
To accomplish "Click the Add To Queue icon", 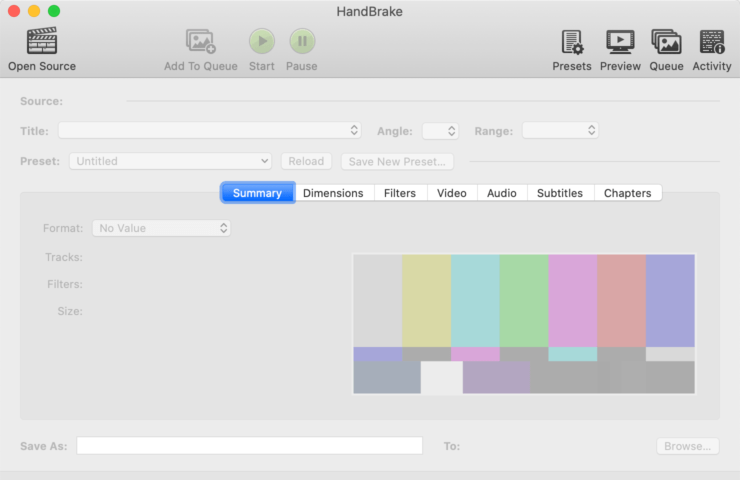I will [201, 42].
